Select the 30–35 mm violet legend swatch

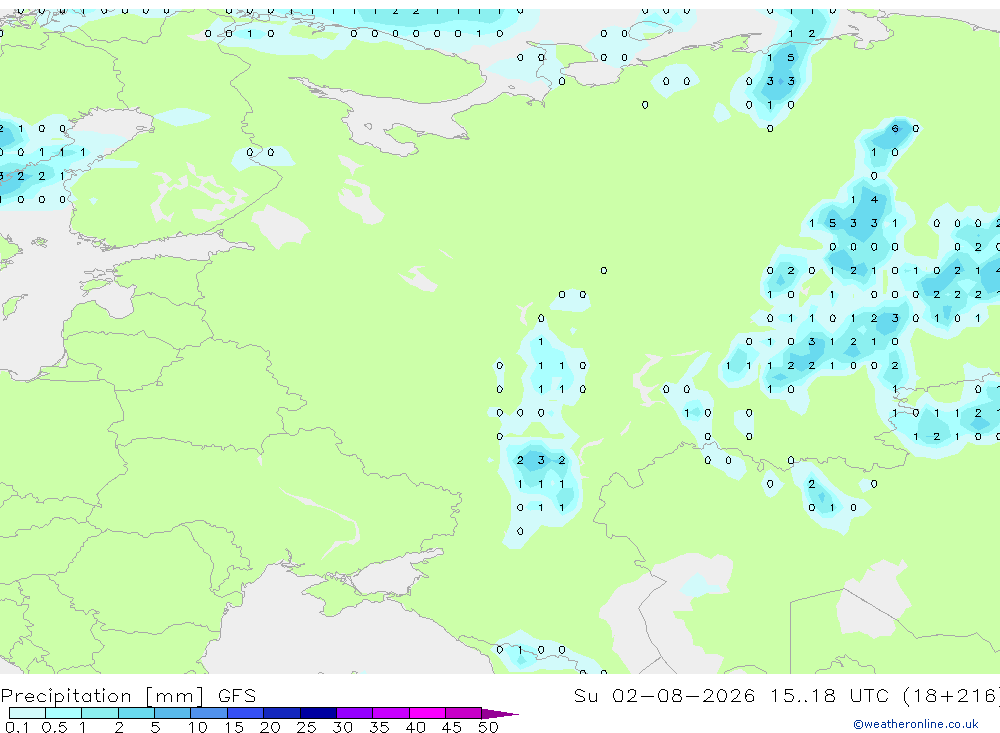pyautogui.click(x=355, y=713)
